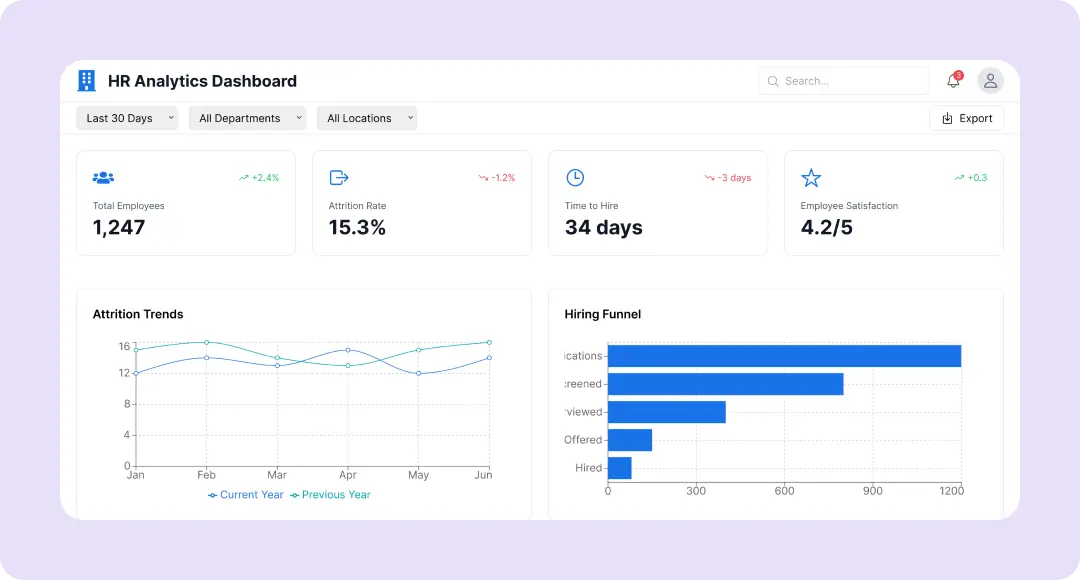Viewport: 1080px width, 580px height.
Task: Click the Offered bar in Hiring Funnel
Action: (x=630, y=440)
